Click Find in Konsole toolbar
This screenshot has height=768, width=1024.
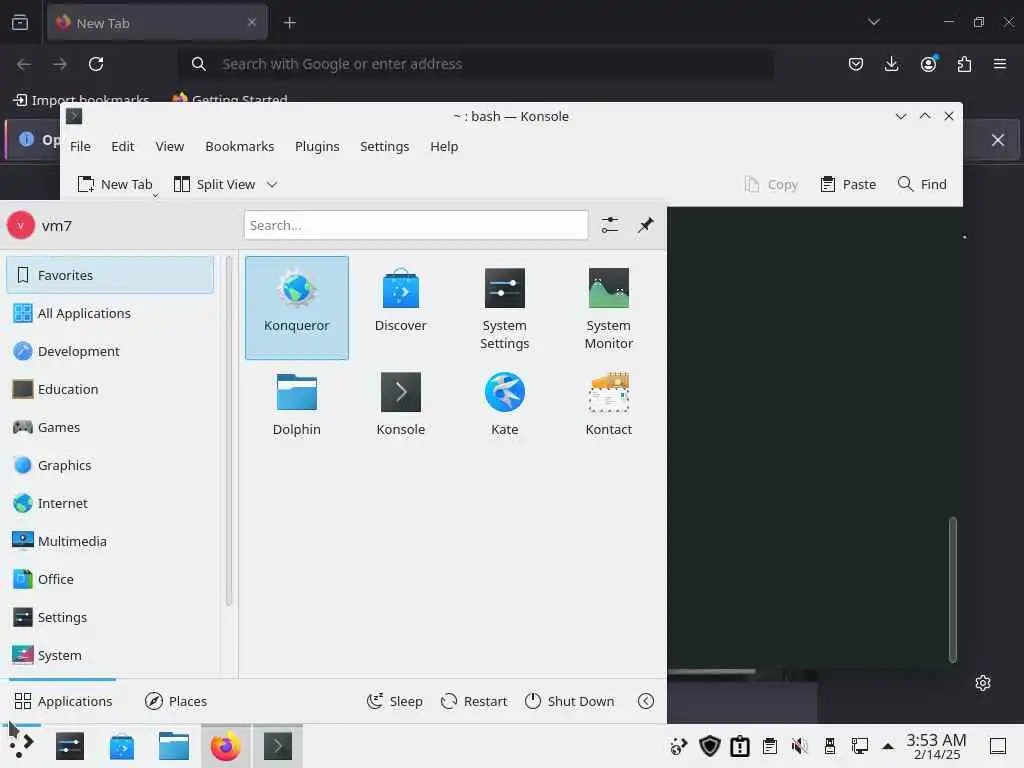[x=922, y=185]
